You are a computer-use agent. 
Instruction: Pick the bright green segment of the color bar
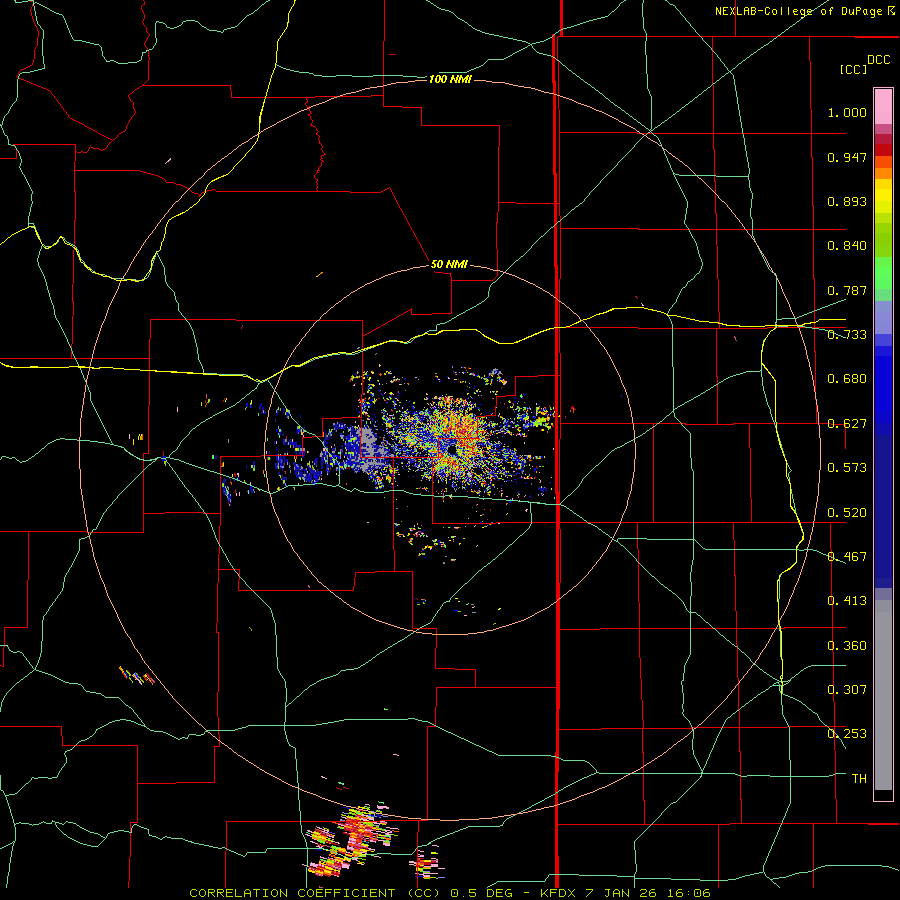[x=883, y=273]
